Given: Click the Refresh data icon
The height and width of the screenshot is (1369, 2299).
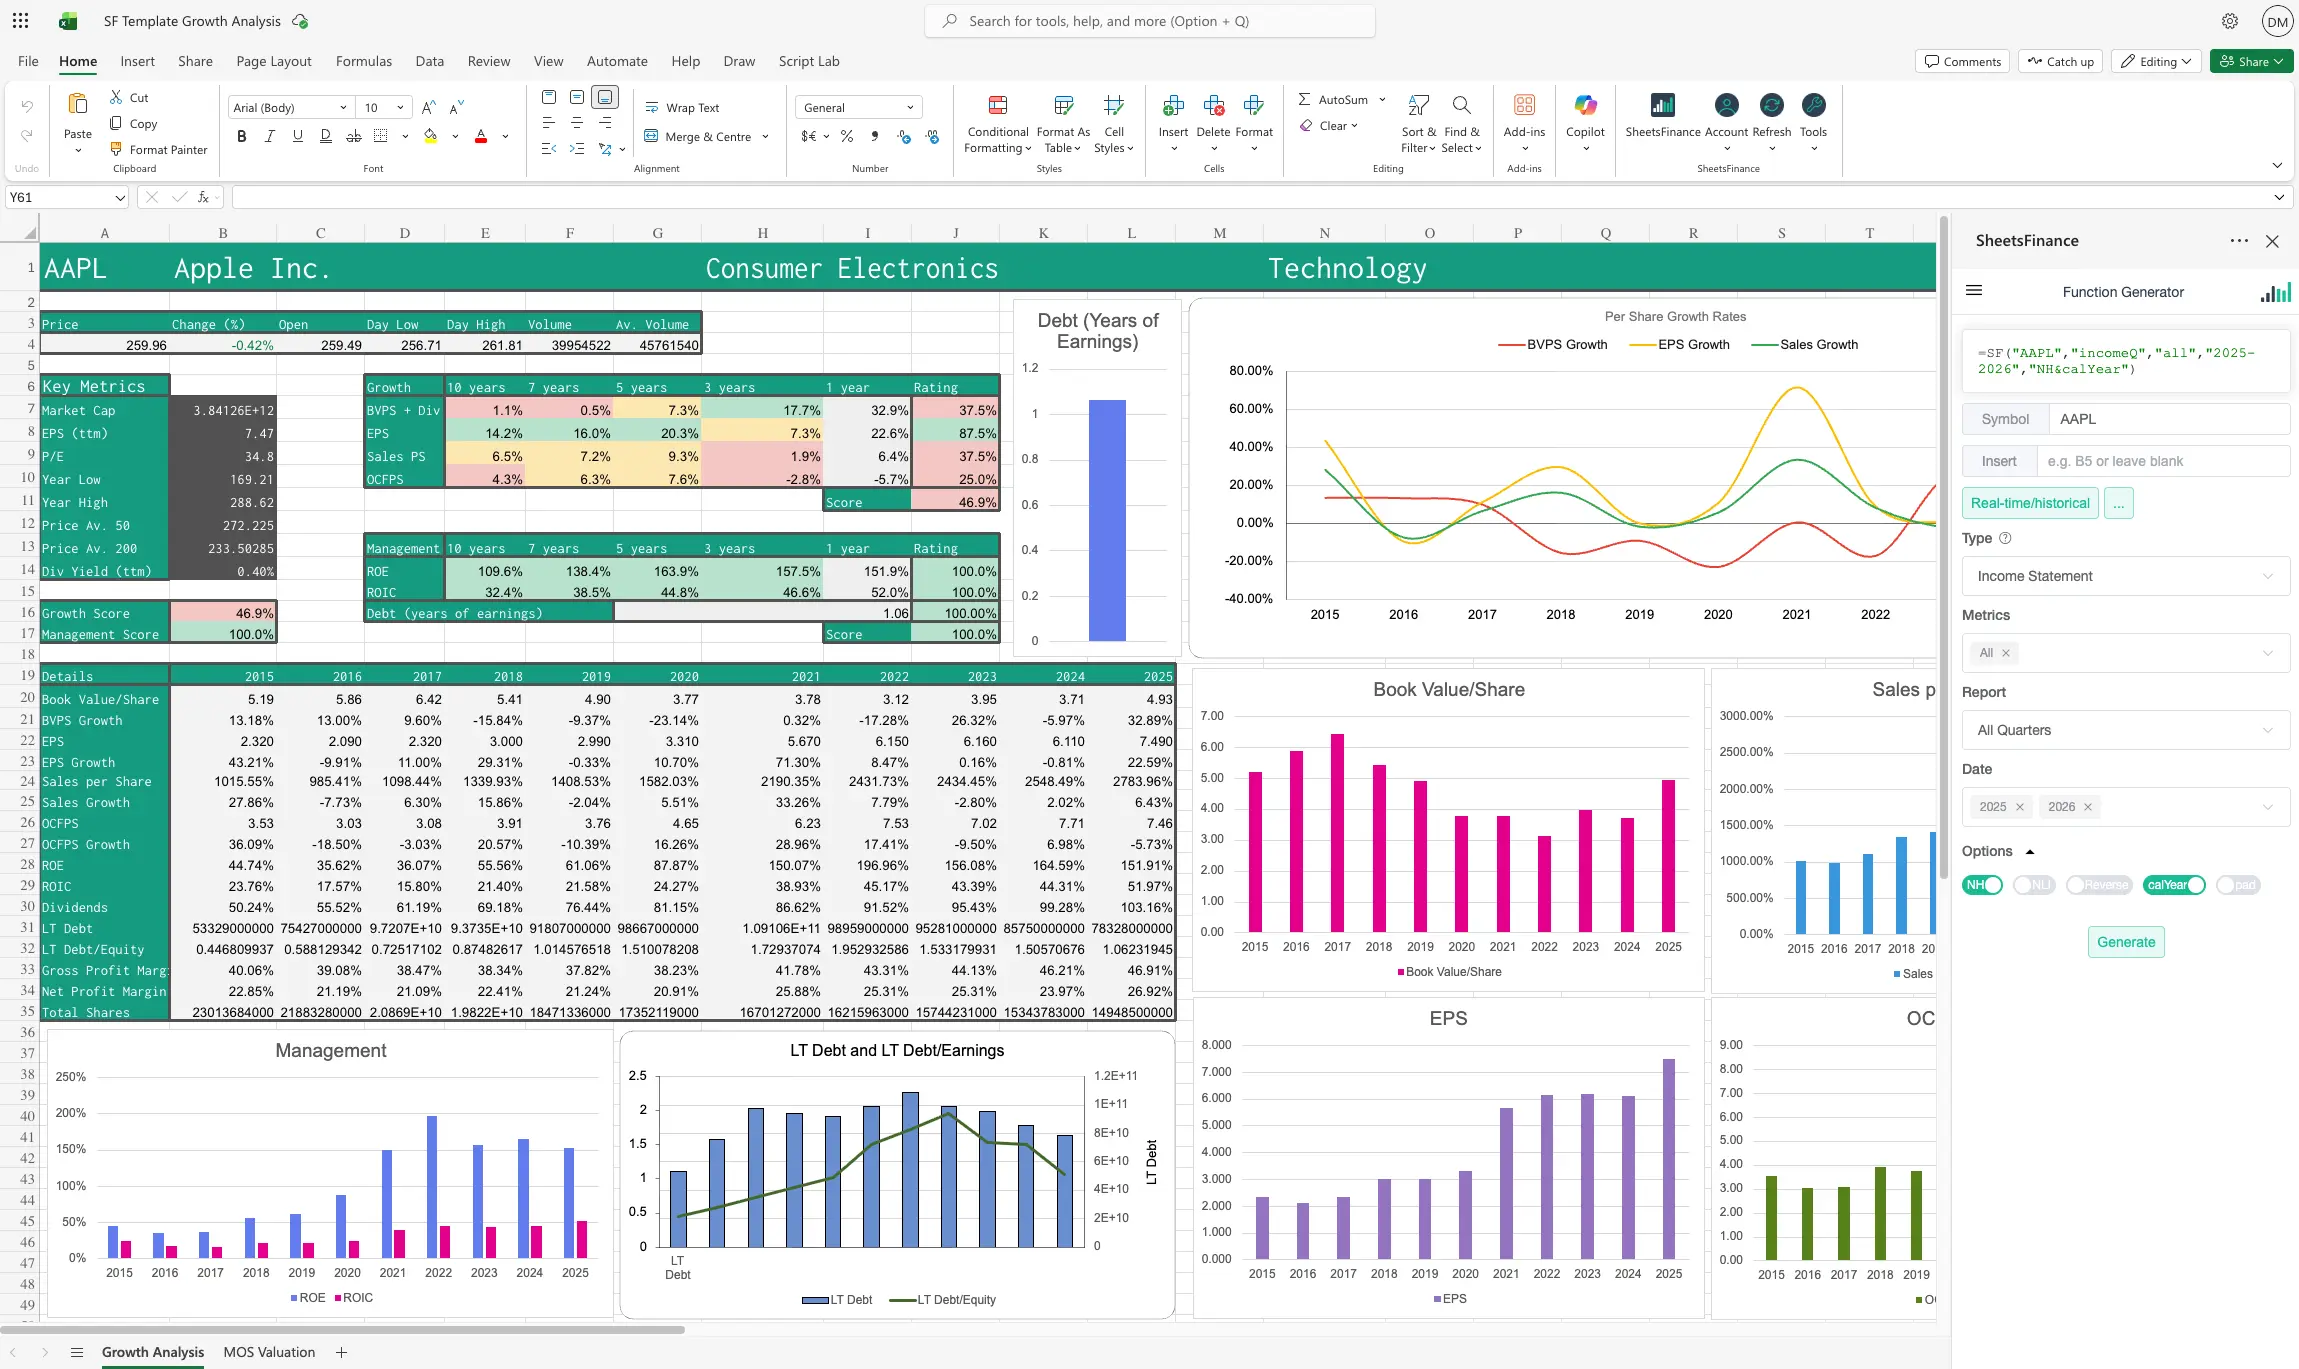Looking at the screenshot, I should 1771,106.
